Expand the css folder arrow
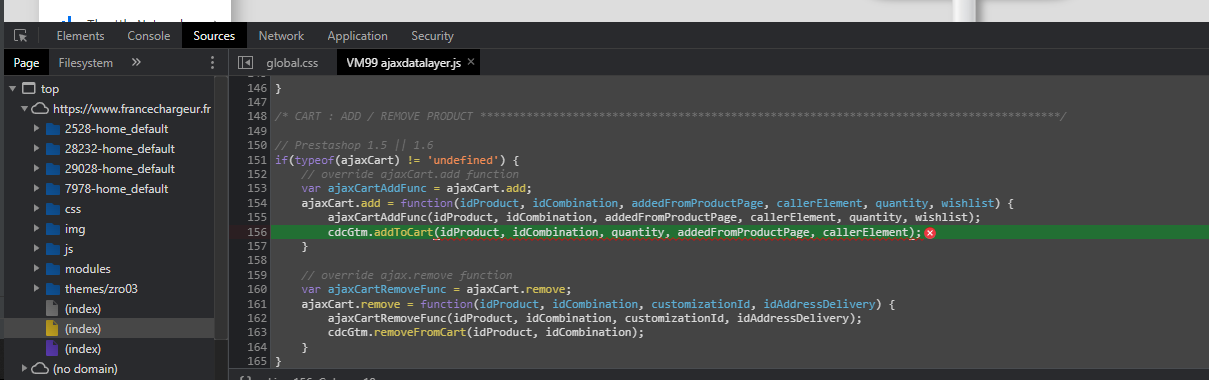This screenshot has height=380, width=1209. [x=37, y=209]
